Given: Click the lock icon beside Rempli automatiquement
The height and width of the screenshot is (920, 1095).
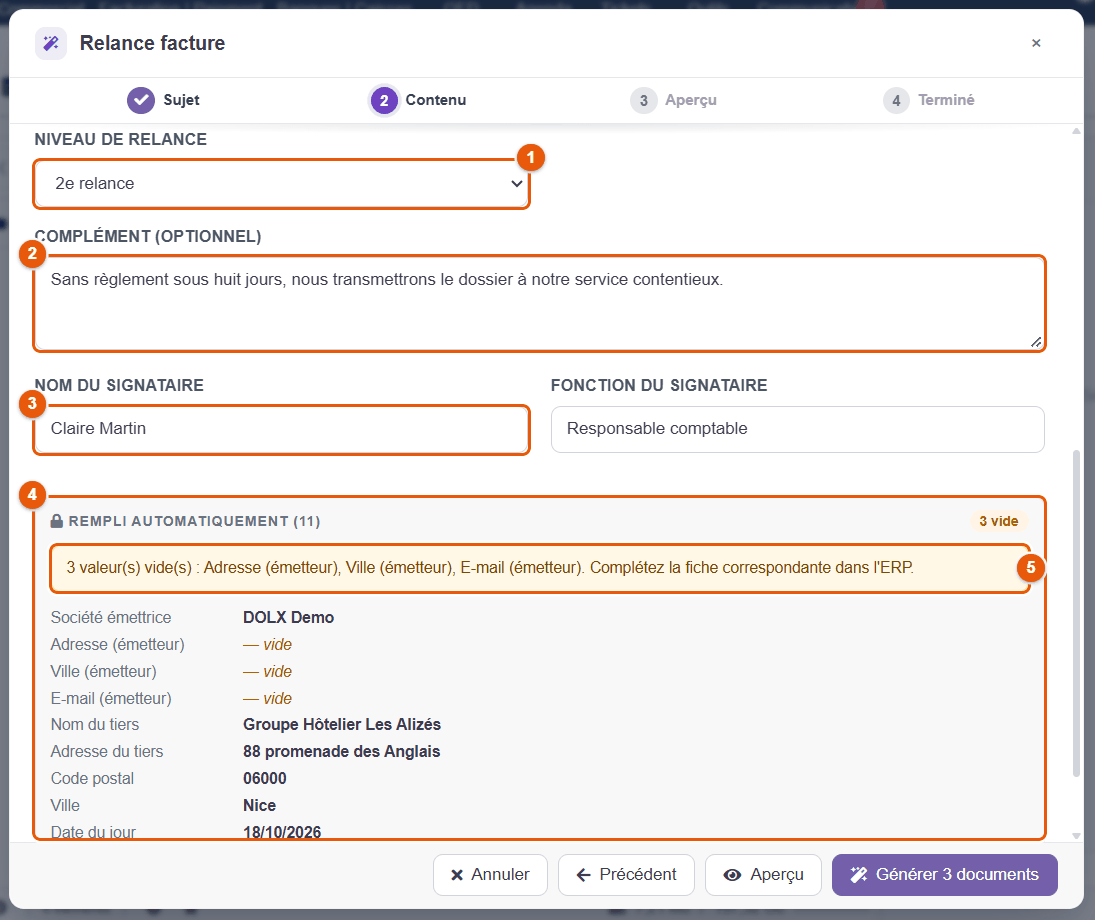Looking at the screenshot, I should tap(57, 521).
